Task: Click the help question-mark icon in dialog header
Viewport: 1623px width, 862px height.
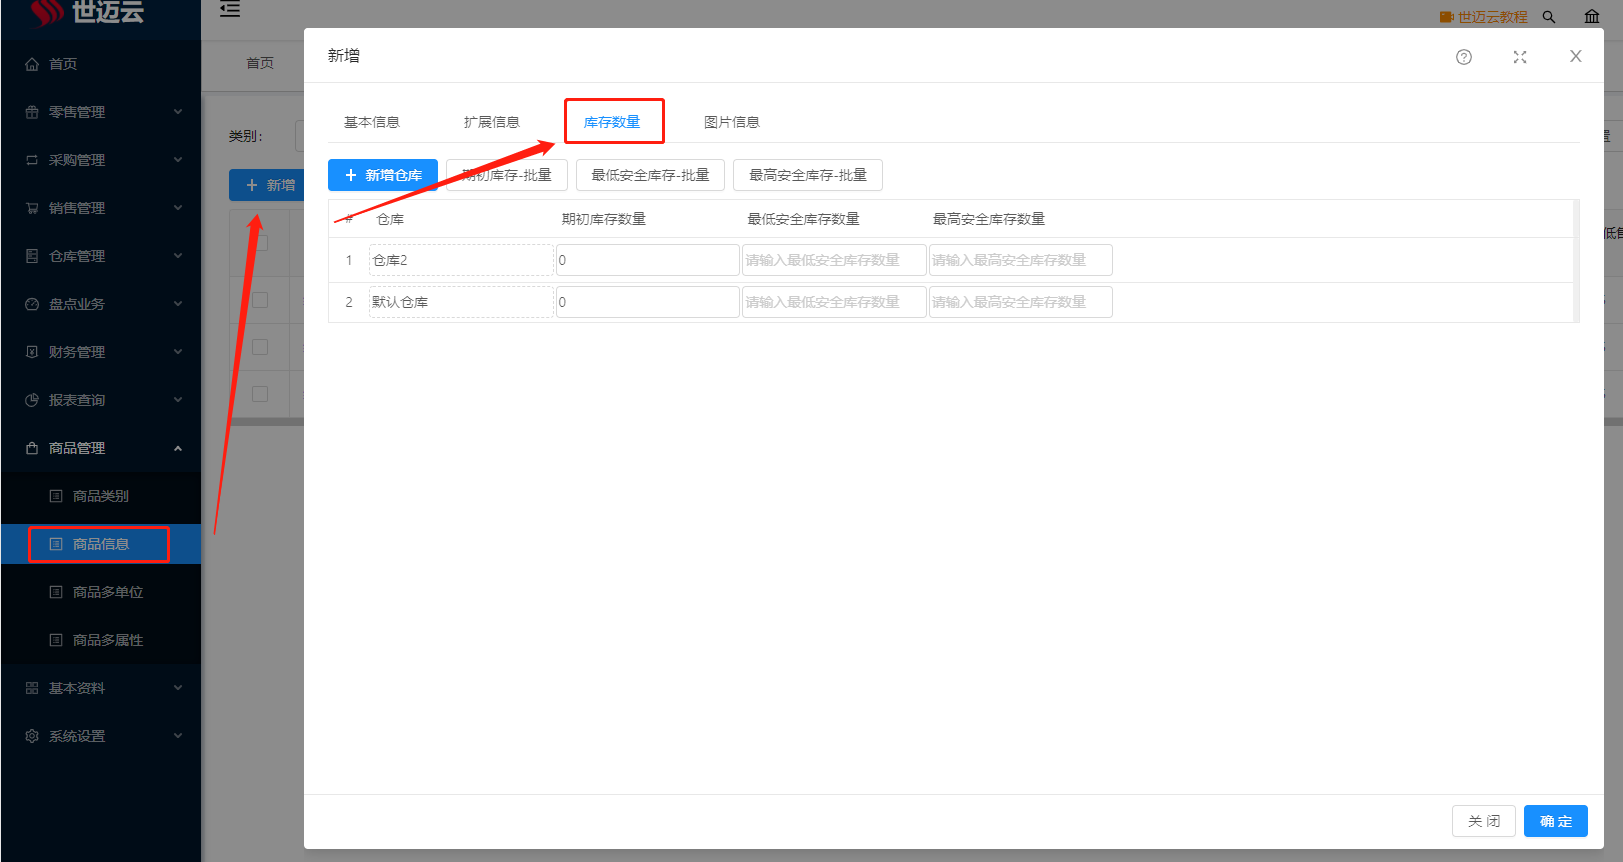Action: pyautogui.click(x=1464, y=57)
